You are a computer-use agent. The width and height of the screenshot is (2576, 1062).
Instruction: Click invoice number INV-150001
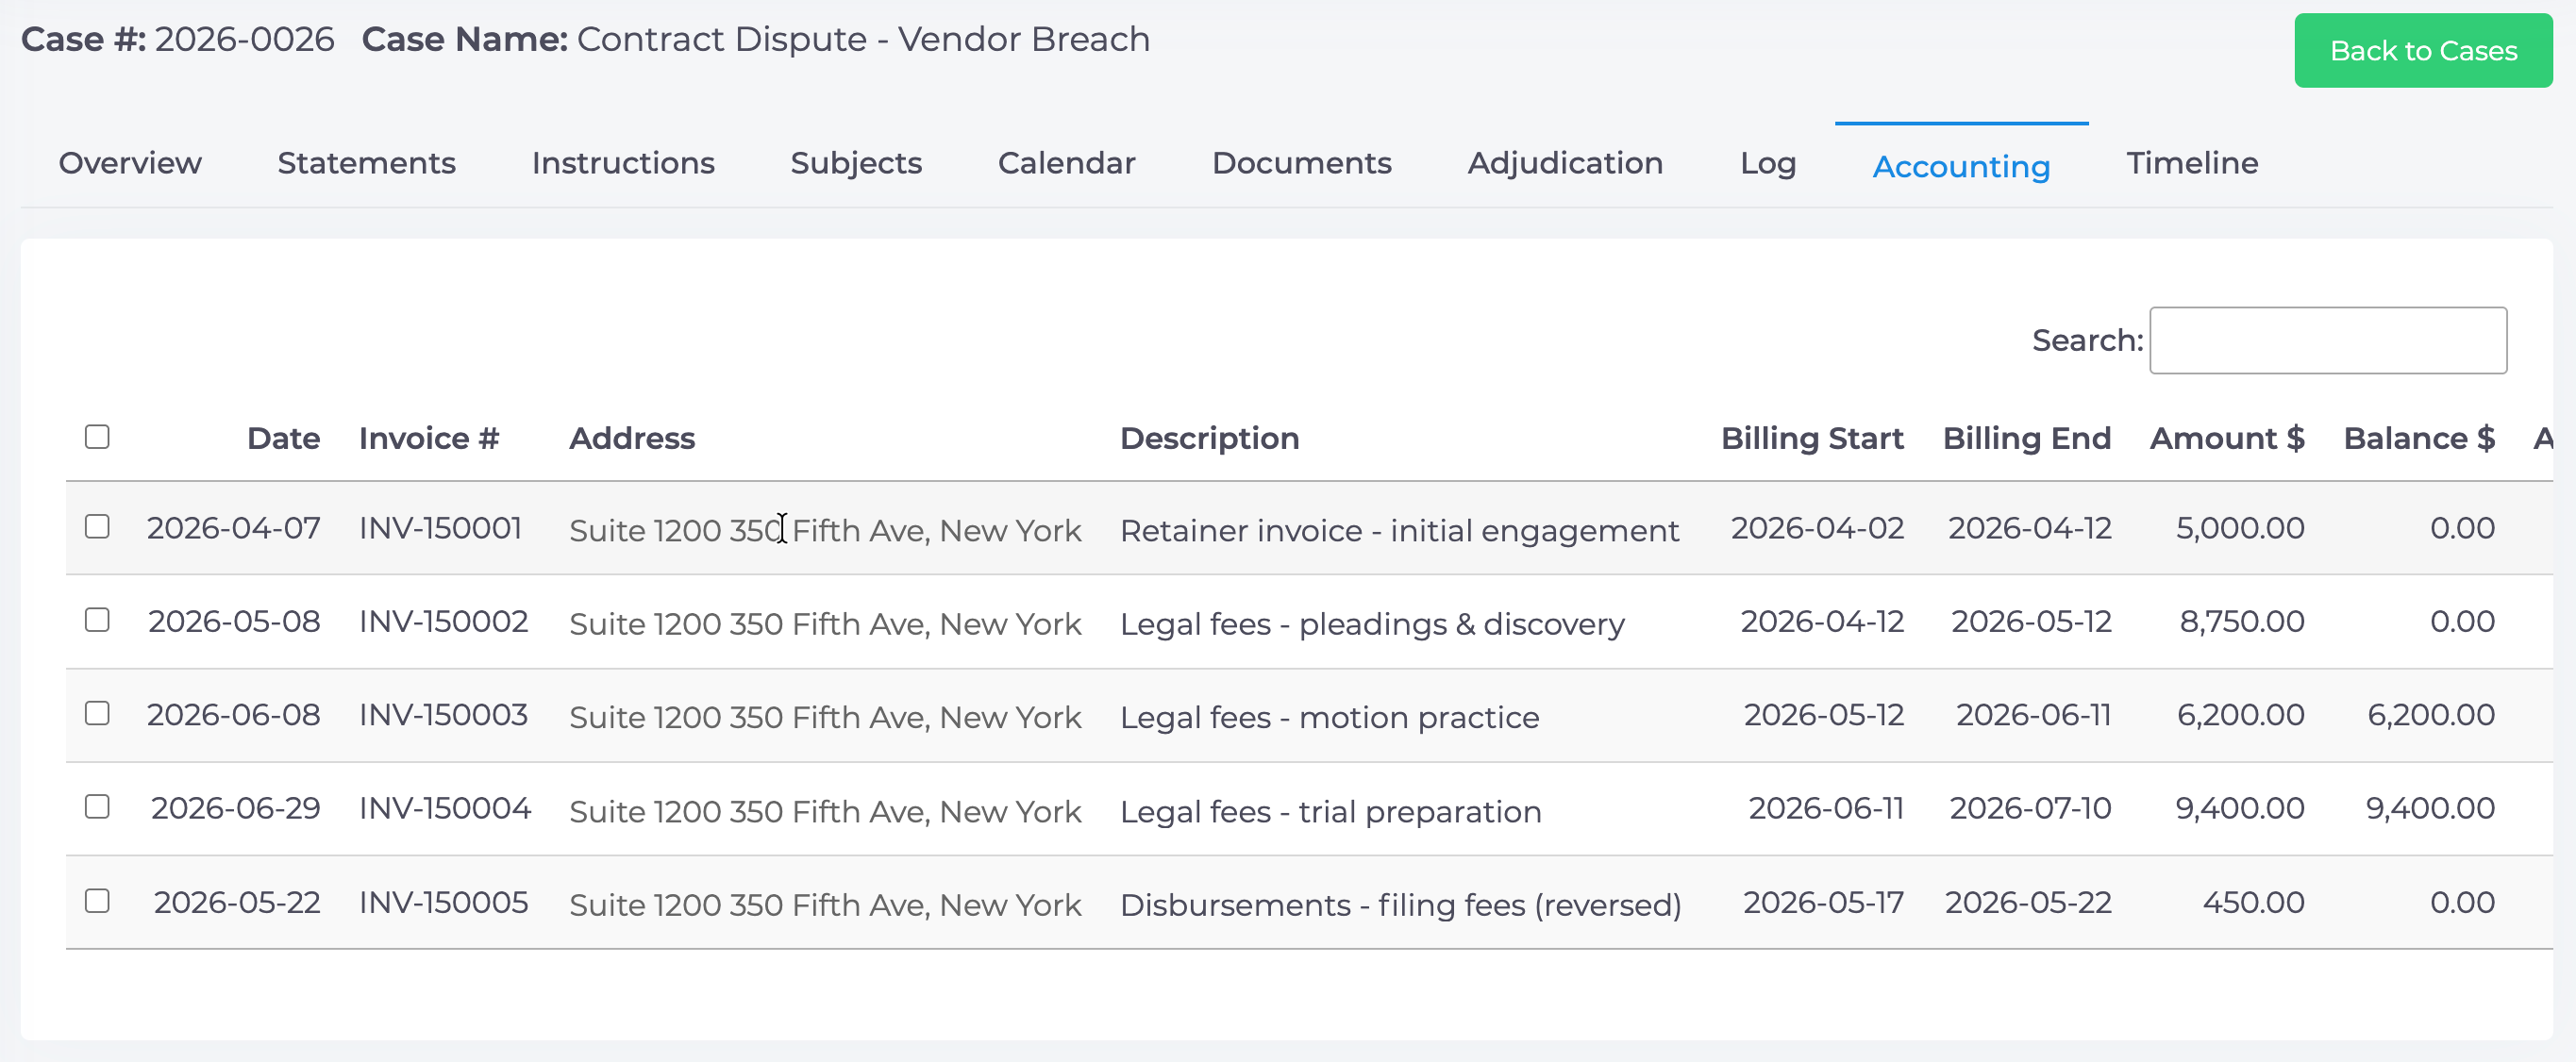[x=440, y=528]
